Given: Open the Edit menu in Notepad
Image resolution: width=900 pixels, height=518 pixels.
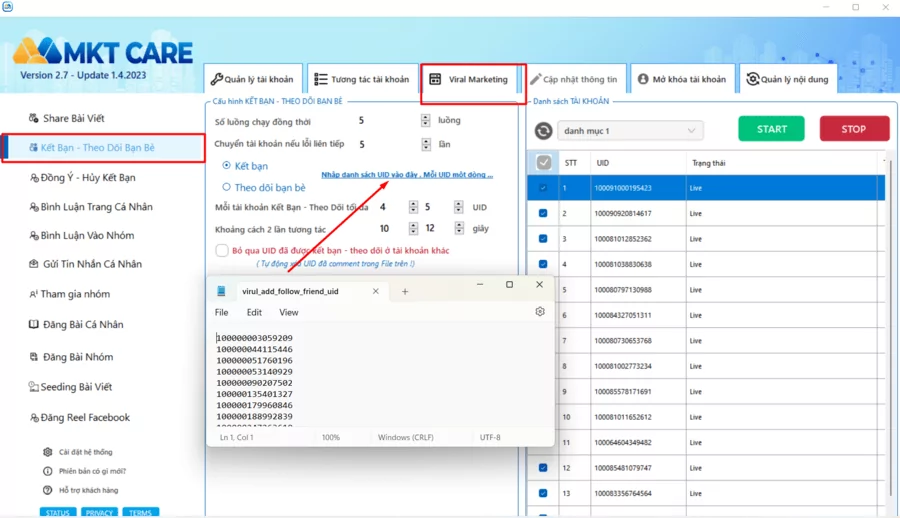Looking at the screenshot, I should tap(254, 312).
